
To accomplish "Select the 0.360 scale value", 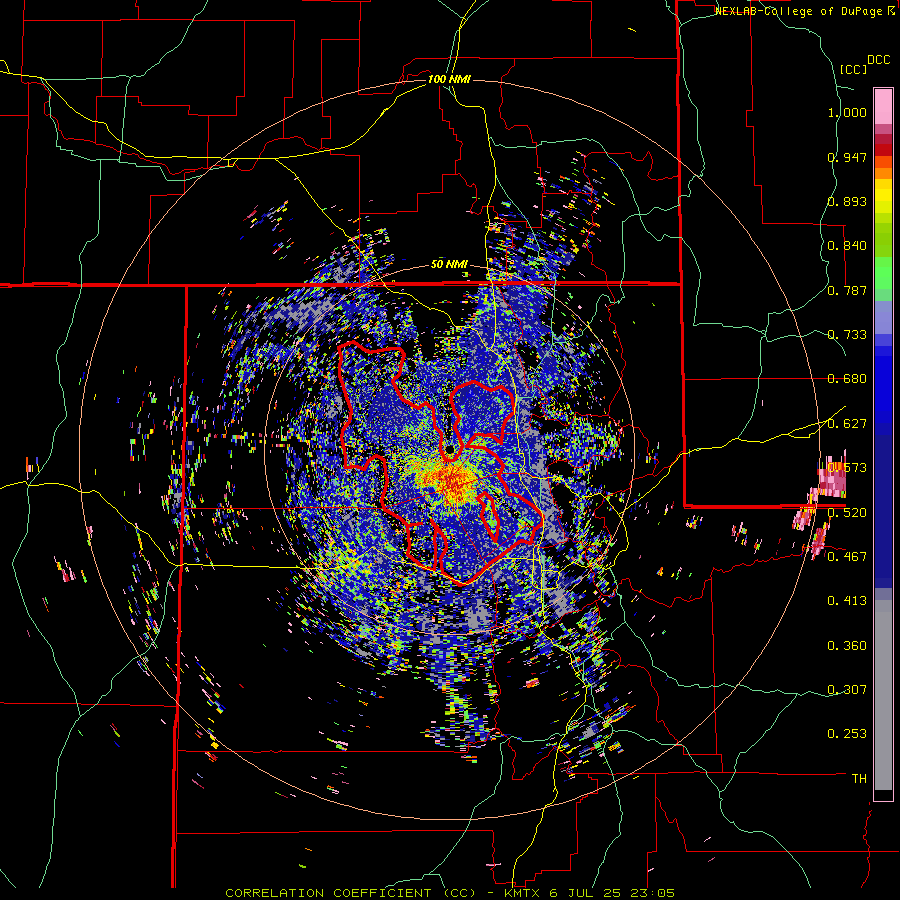I will [x=847, y=646].
